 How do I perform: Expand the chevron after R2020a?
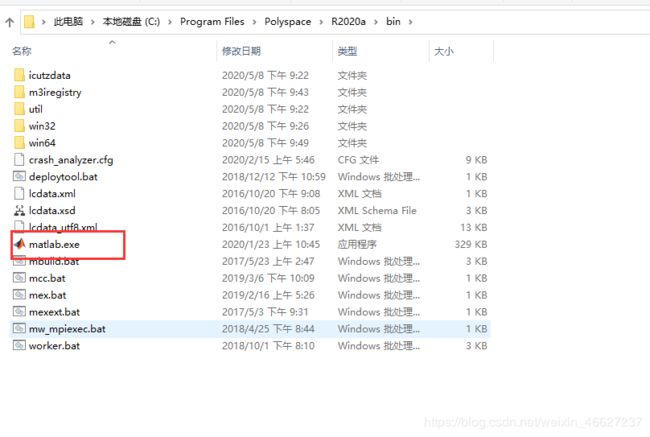pyautogui.click(x=376, y=22)
